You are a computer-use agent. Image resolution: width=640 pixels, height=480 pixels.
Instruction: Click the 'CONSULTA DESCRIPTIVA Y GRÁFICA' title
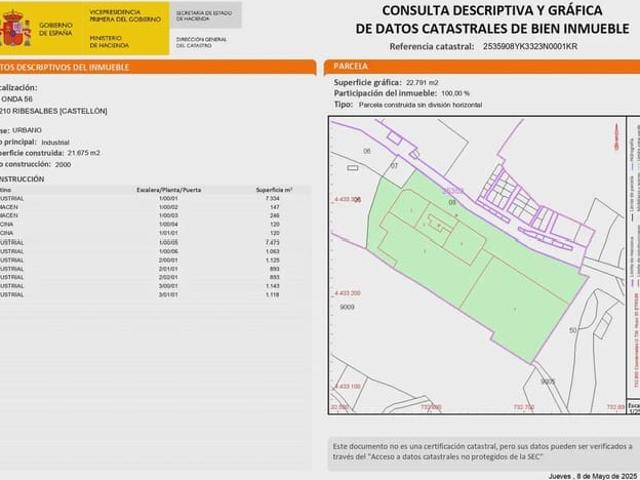click(492, 11)
